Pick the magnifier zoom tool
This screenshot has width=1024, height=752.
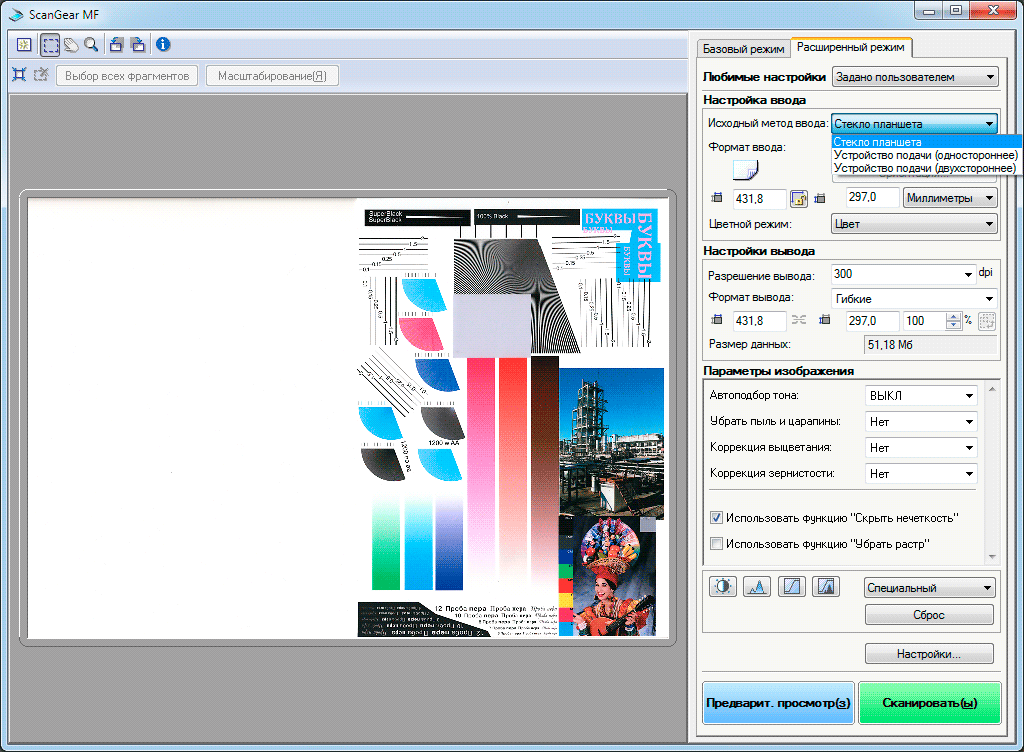pyautogui.click(x=91, y=44)
